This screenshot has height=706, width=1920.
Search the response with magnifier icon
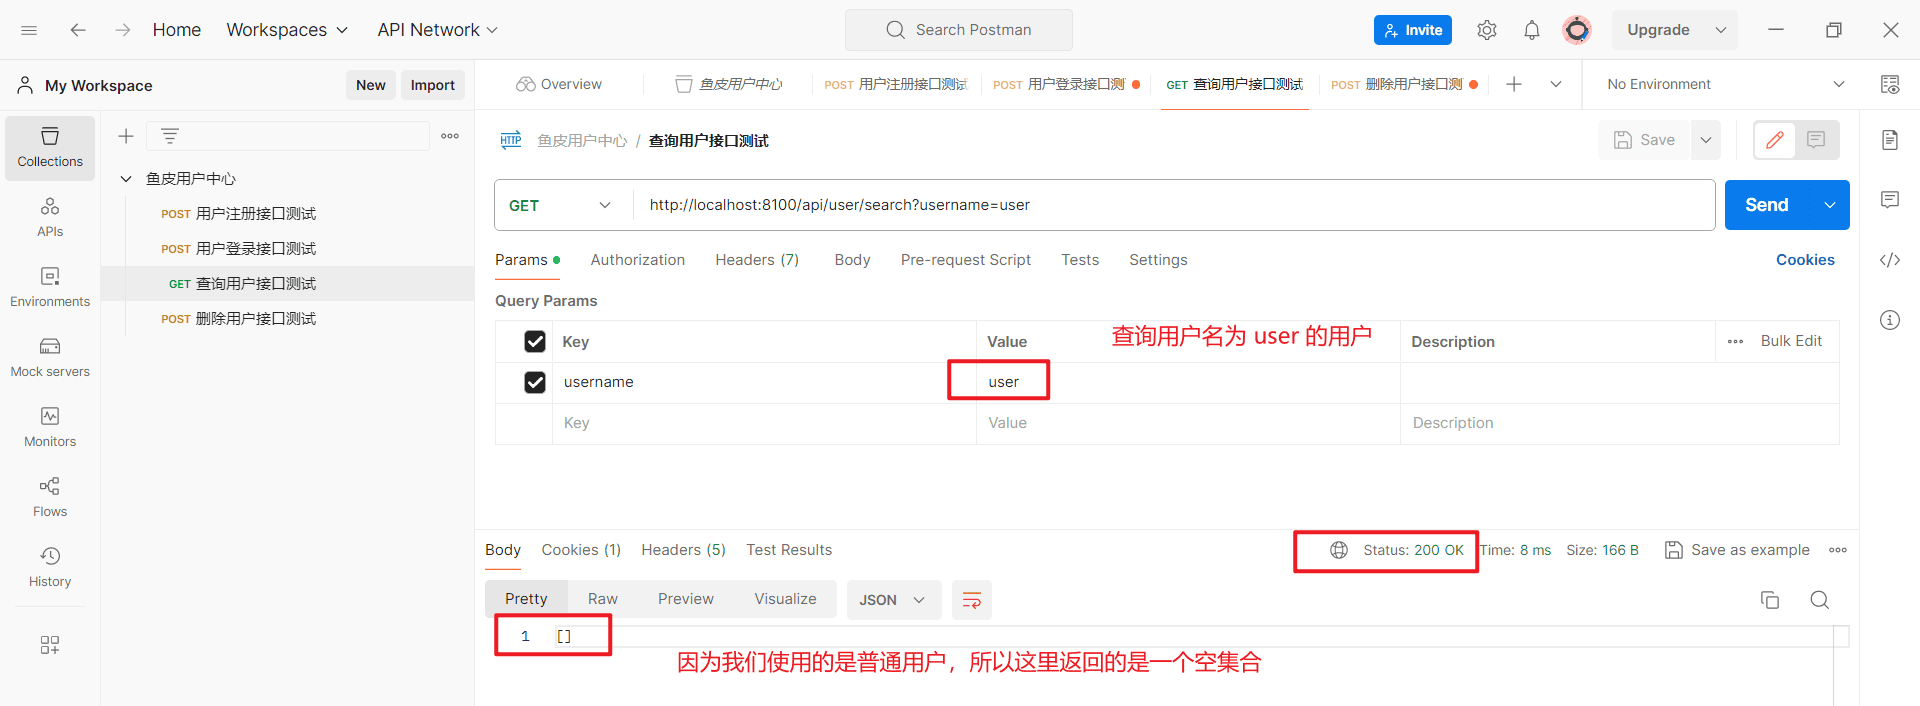(x=1819, y=600)
